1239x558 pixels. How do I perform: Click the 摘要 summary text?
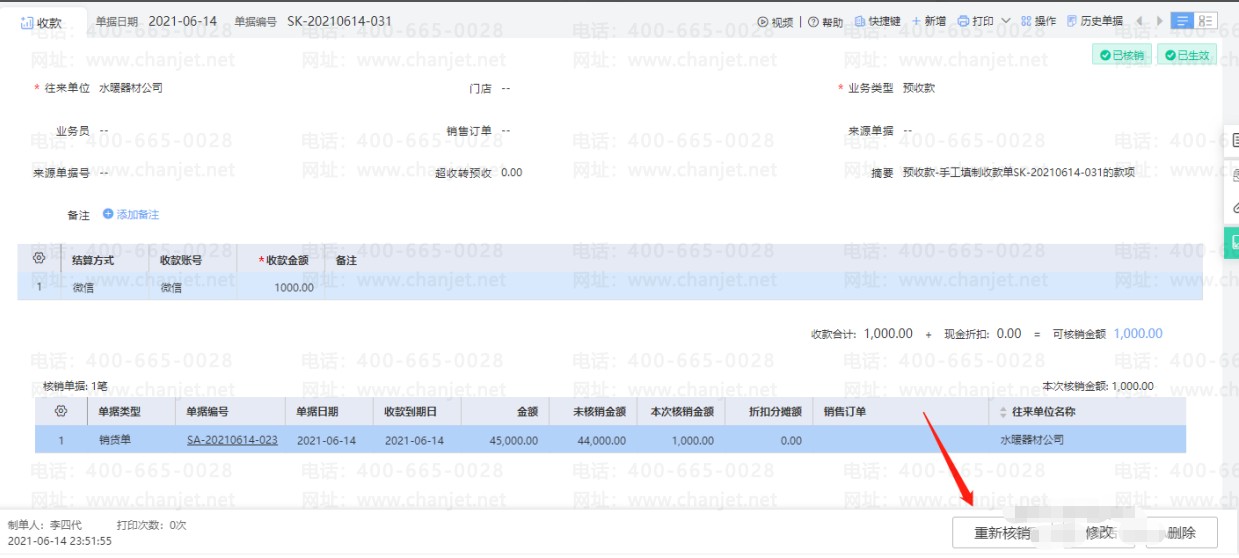pyautogui.click(x=1018, y=172)
